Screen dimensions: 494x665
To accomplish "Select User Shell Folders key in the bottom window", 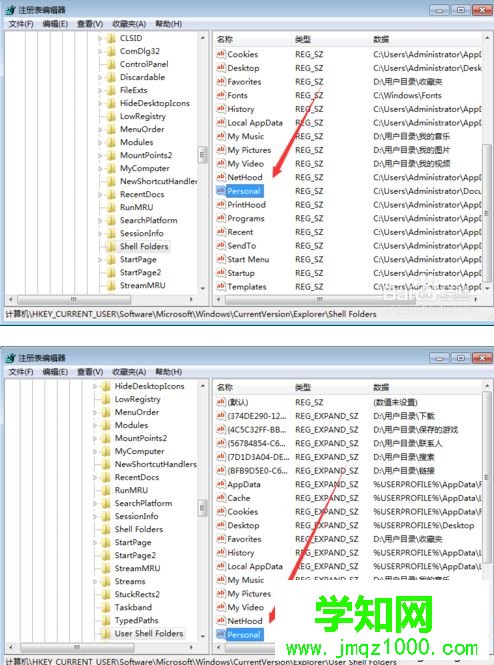I will tap(149, 634).
